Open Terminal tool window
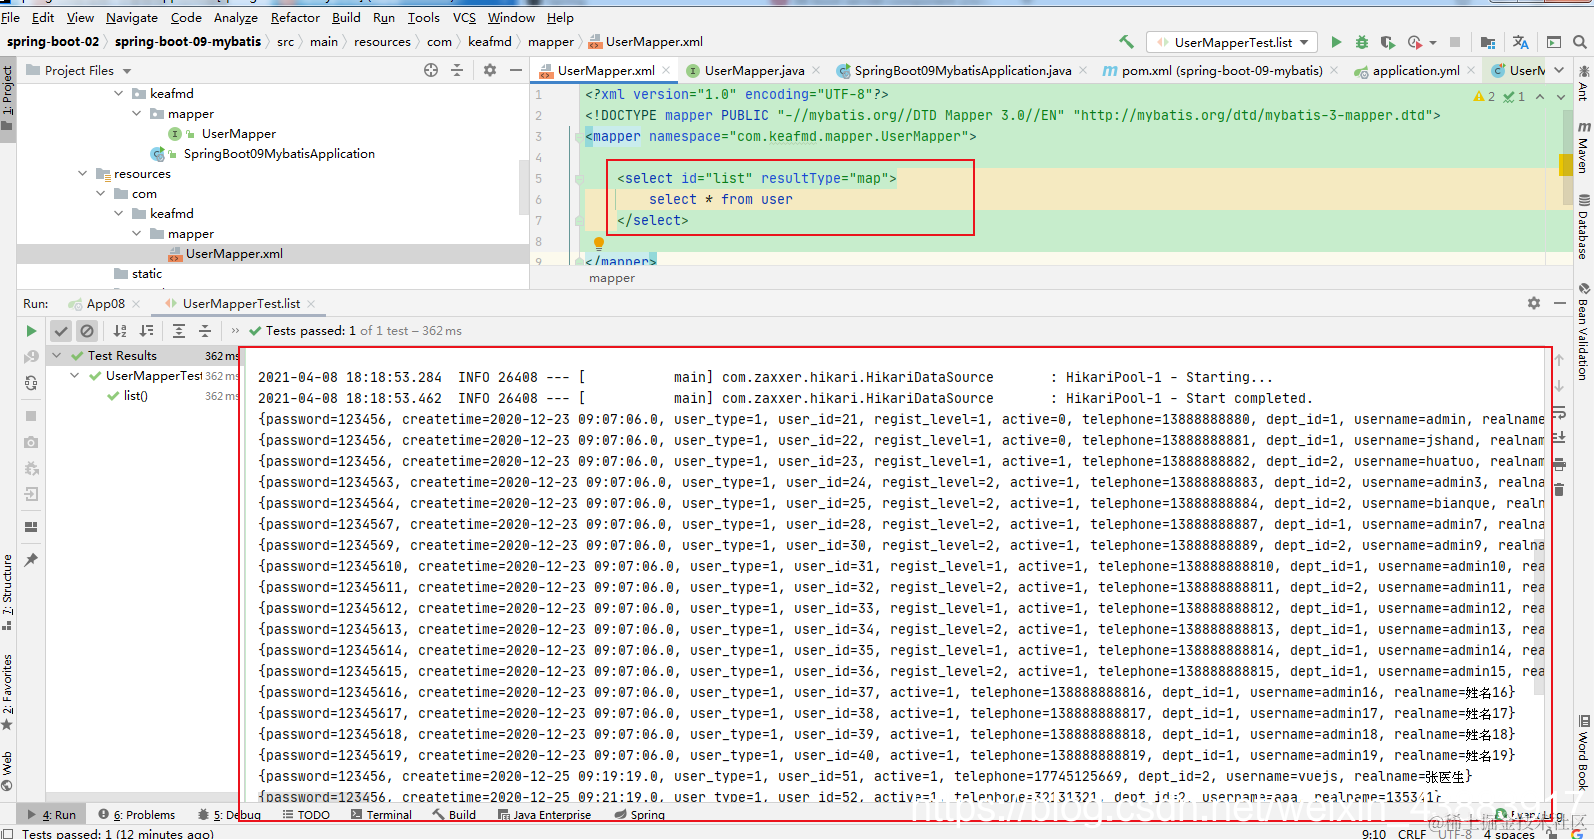This screenshot has width=1594, height=839. click(382, 815)
